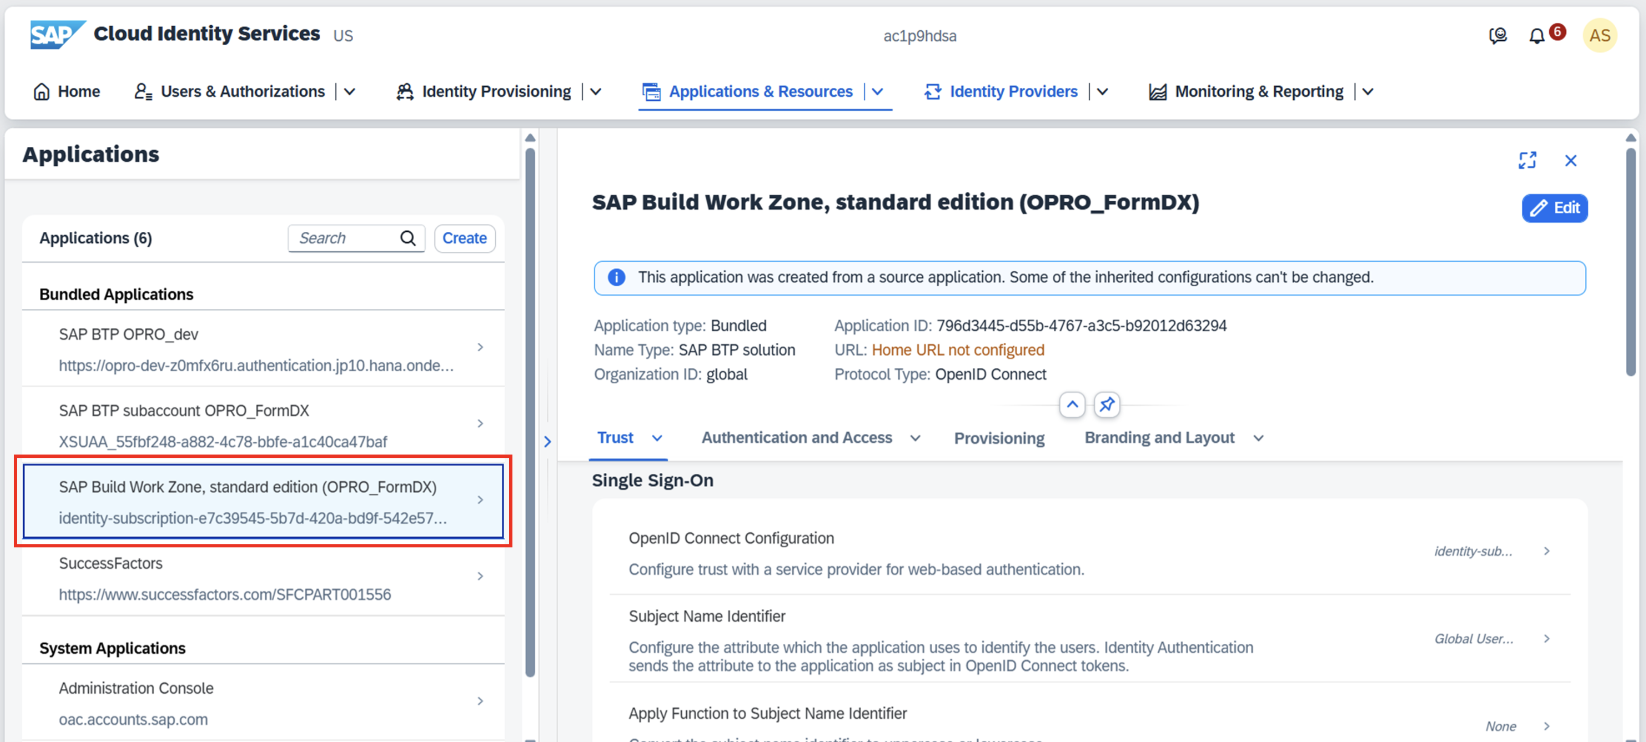Open the notifications bell

click(1537, 36)
